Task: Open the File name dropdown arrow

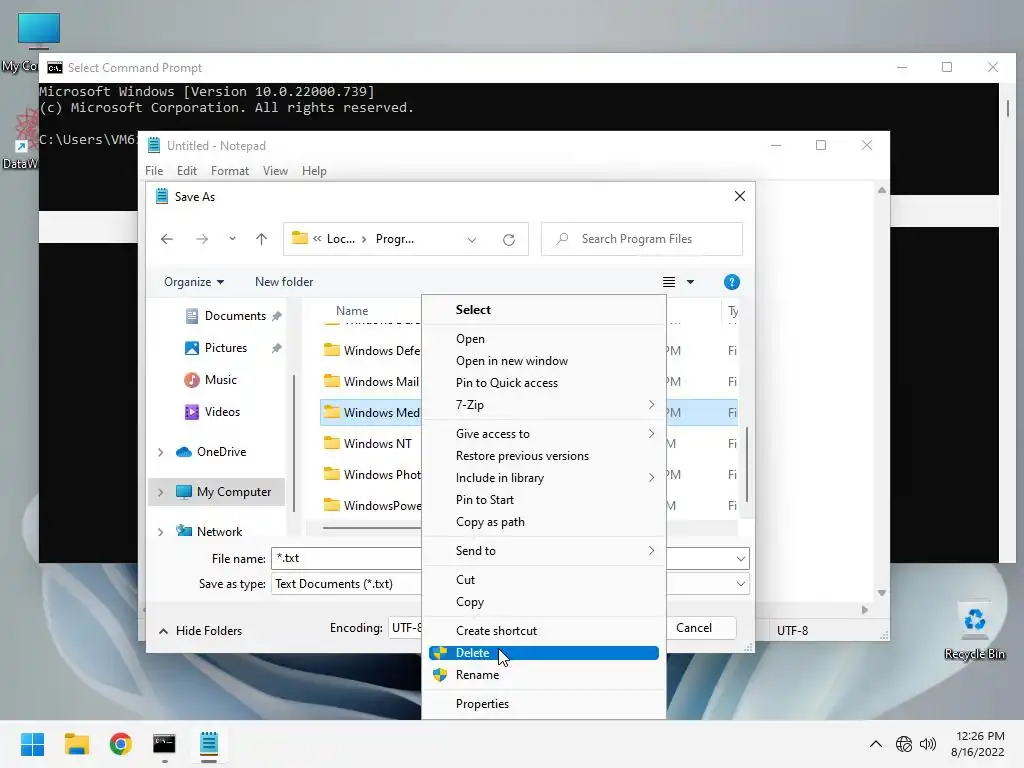Action: 741,558
